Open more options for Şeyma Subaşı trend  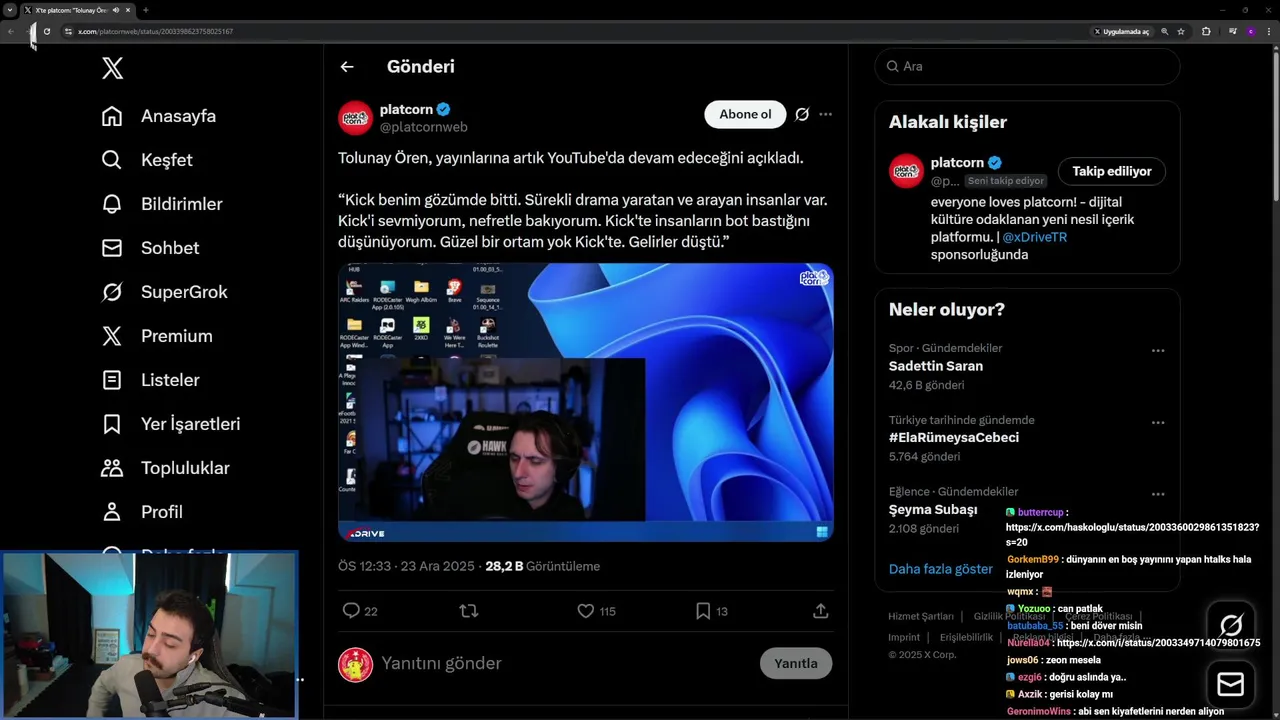click(x=1157, y=494)
